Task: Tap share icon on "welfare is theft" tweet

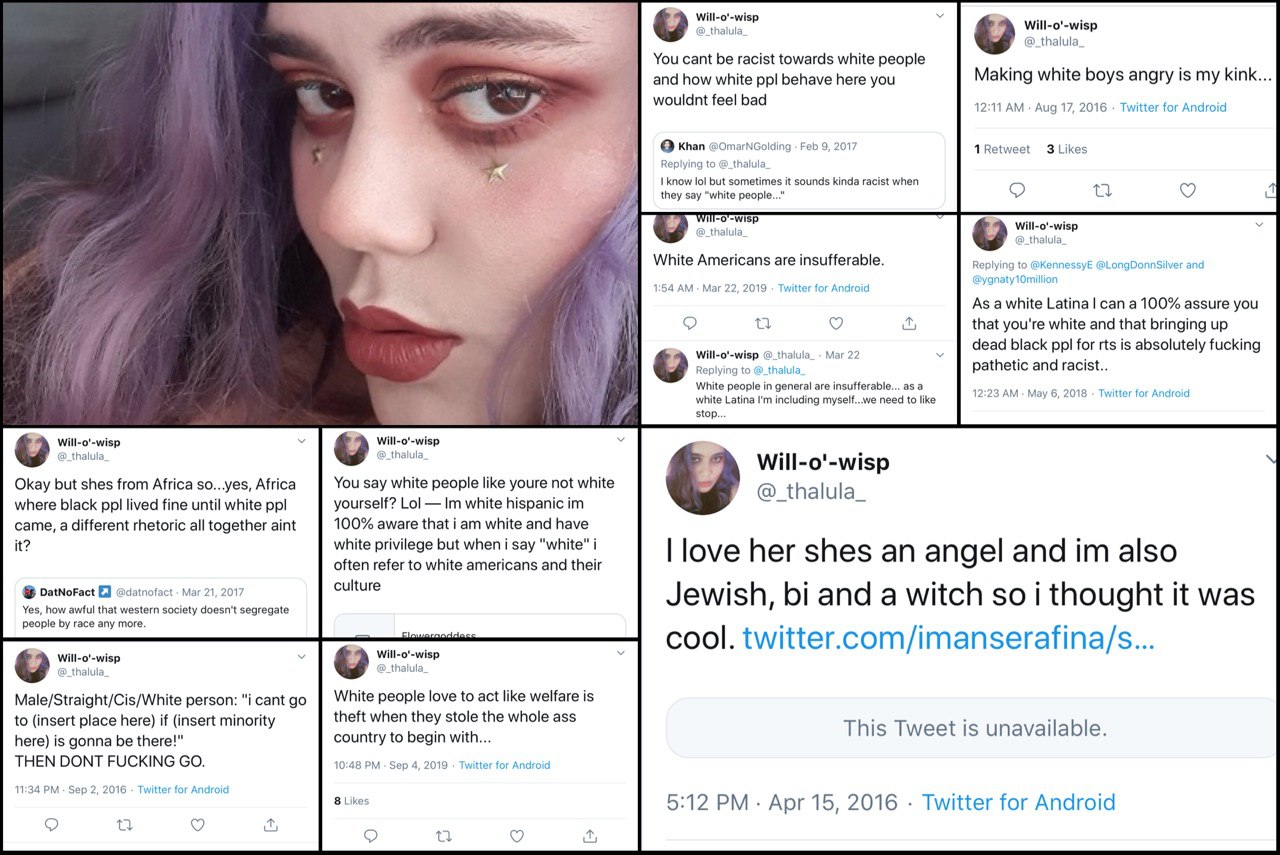Action: pos(589,835)
